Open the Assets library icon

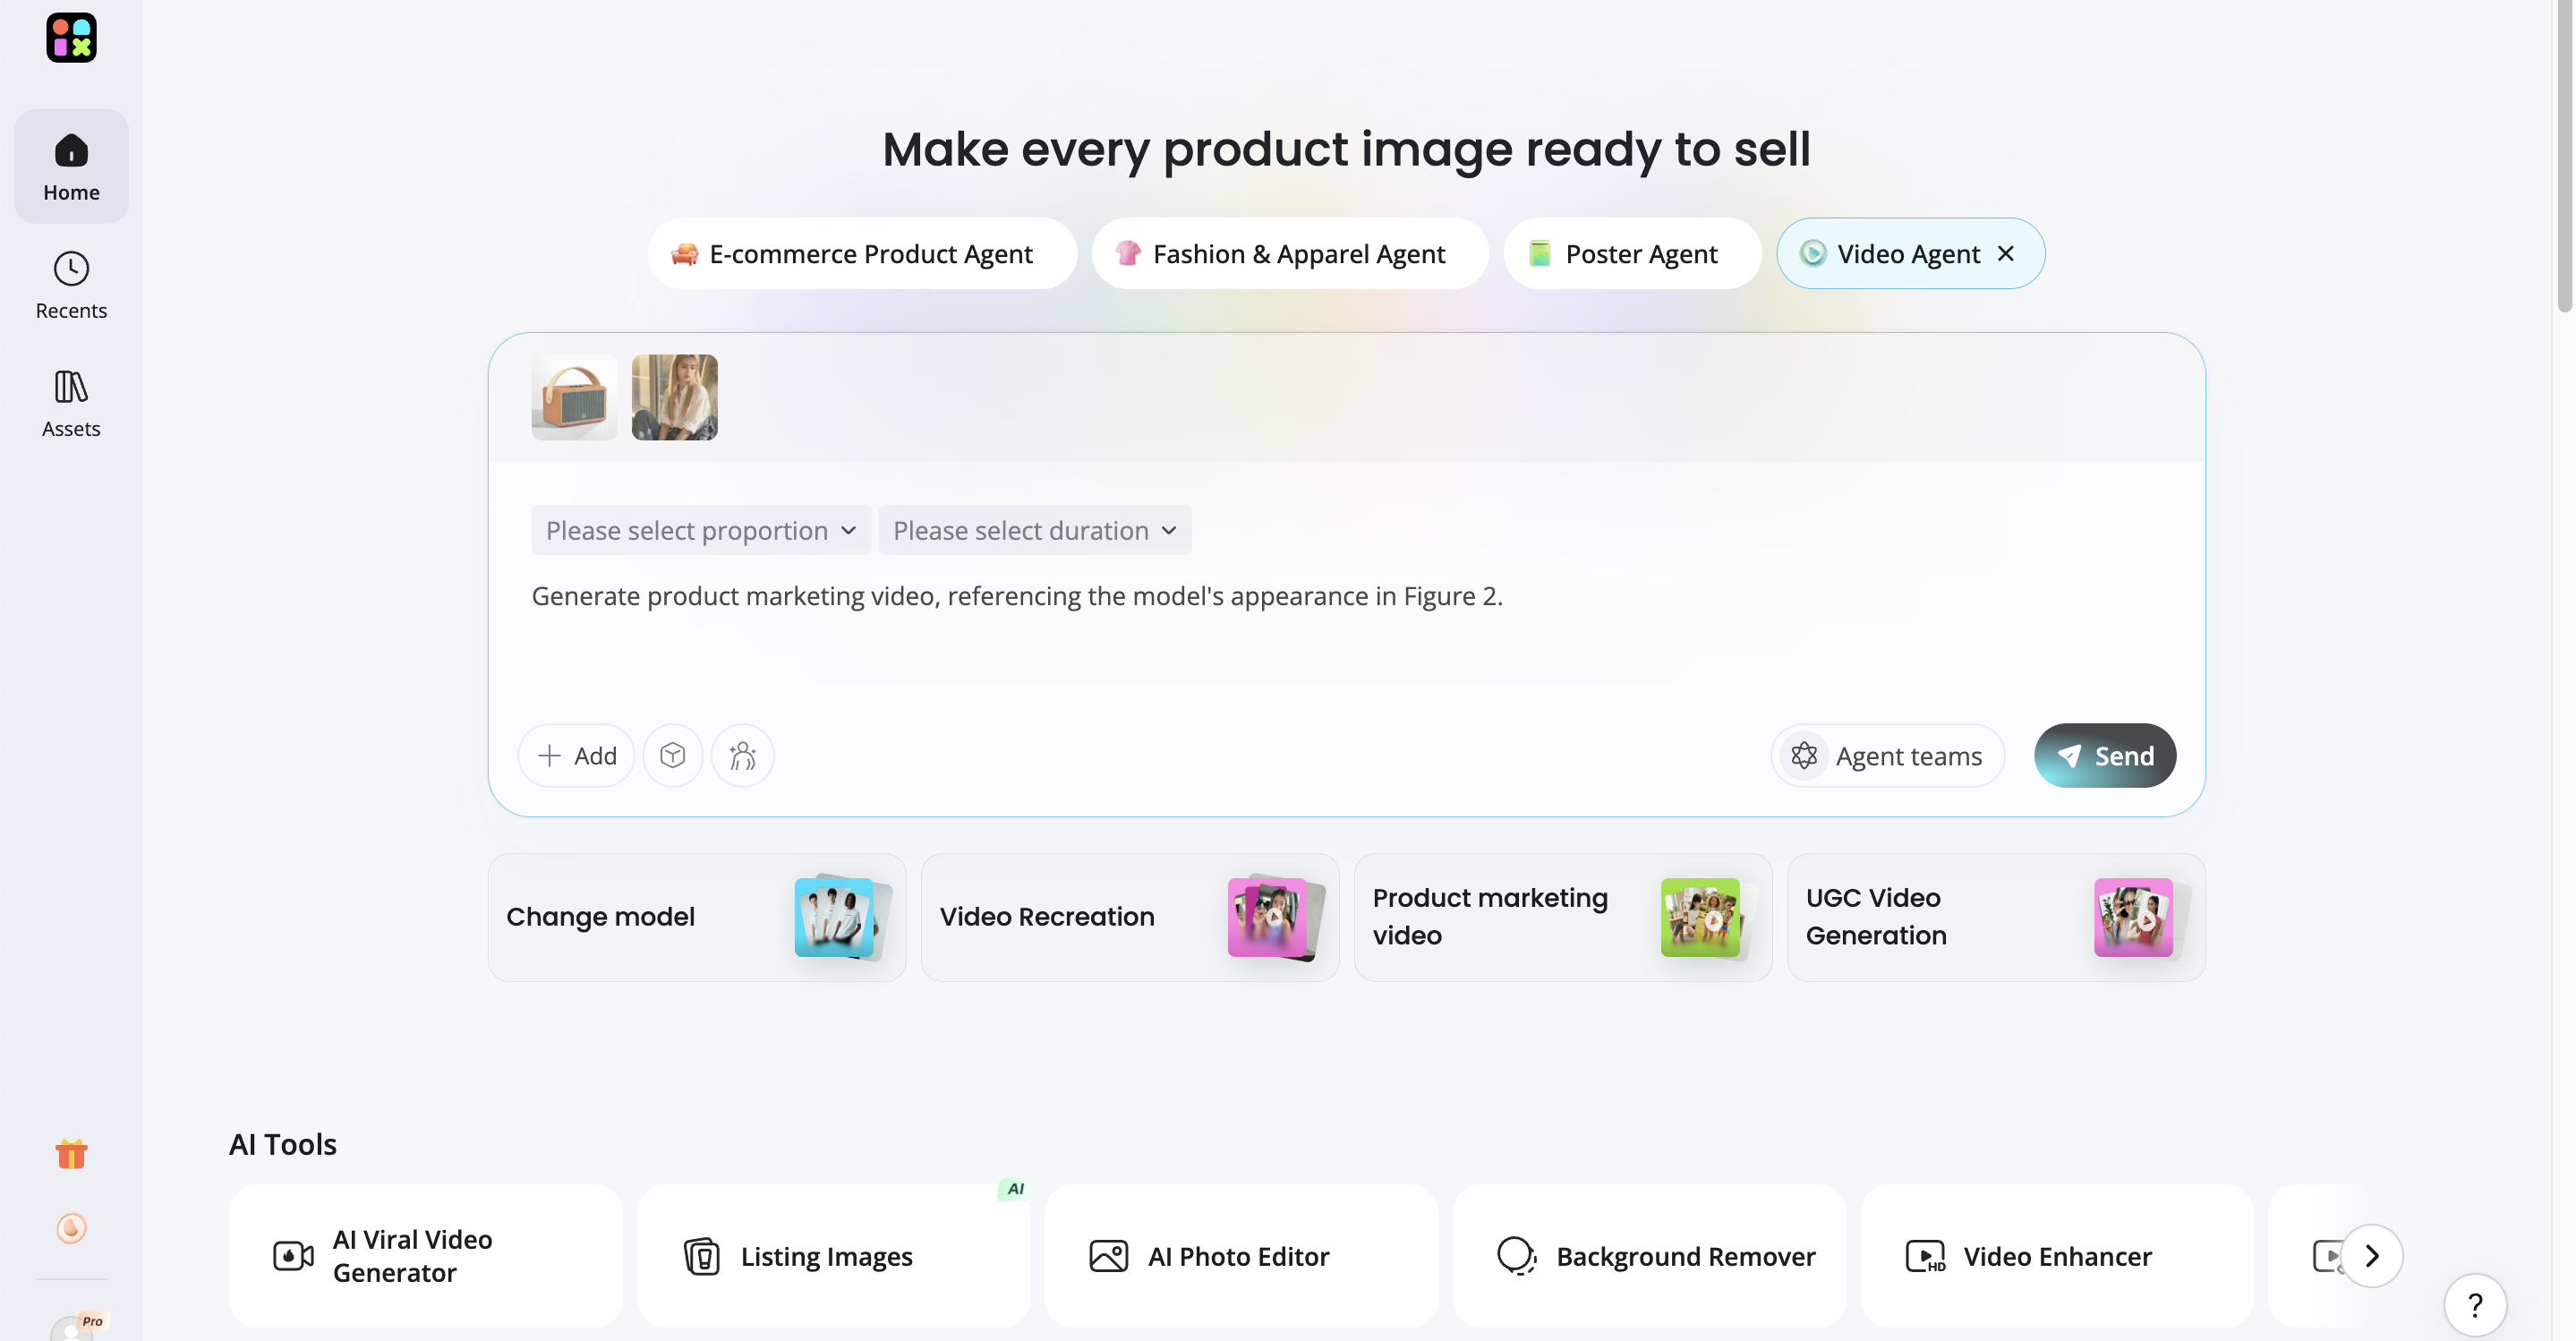coord(71,386)
